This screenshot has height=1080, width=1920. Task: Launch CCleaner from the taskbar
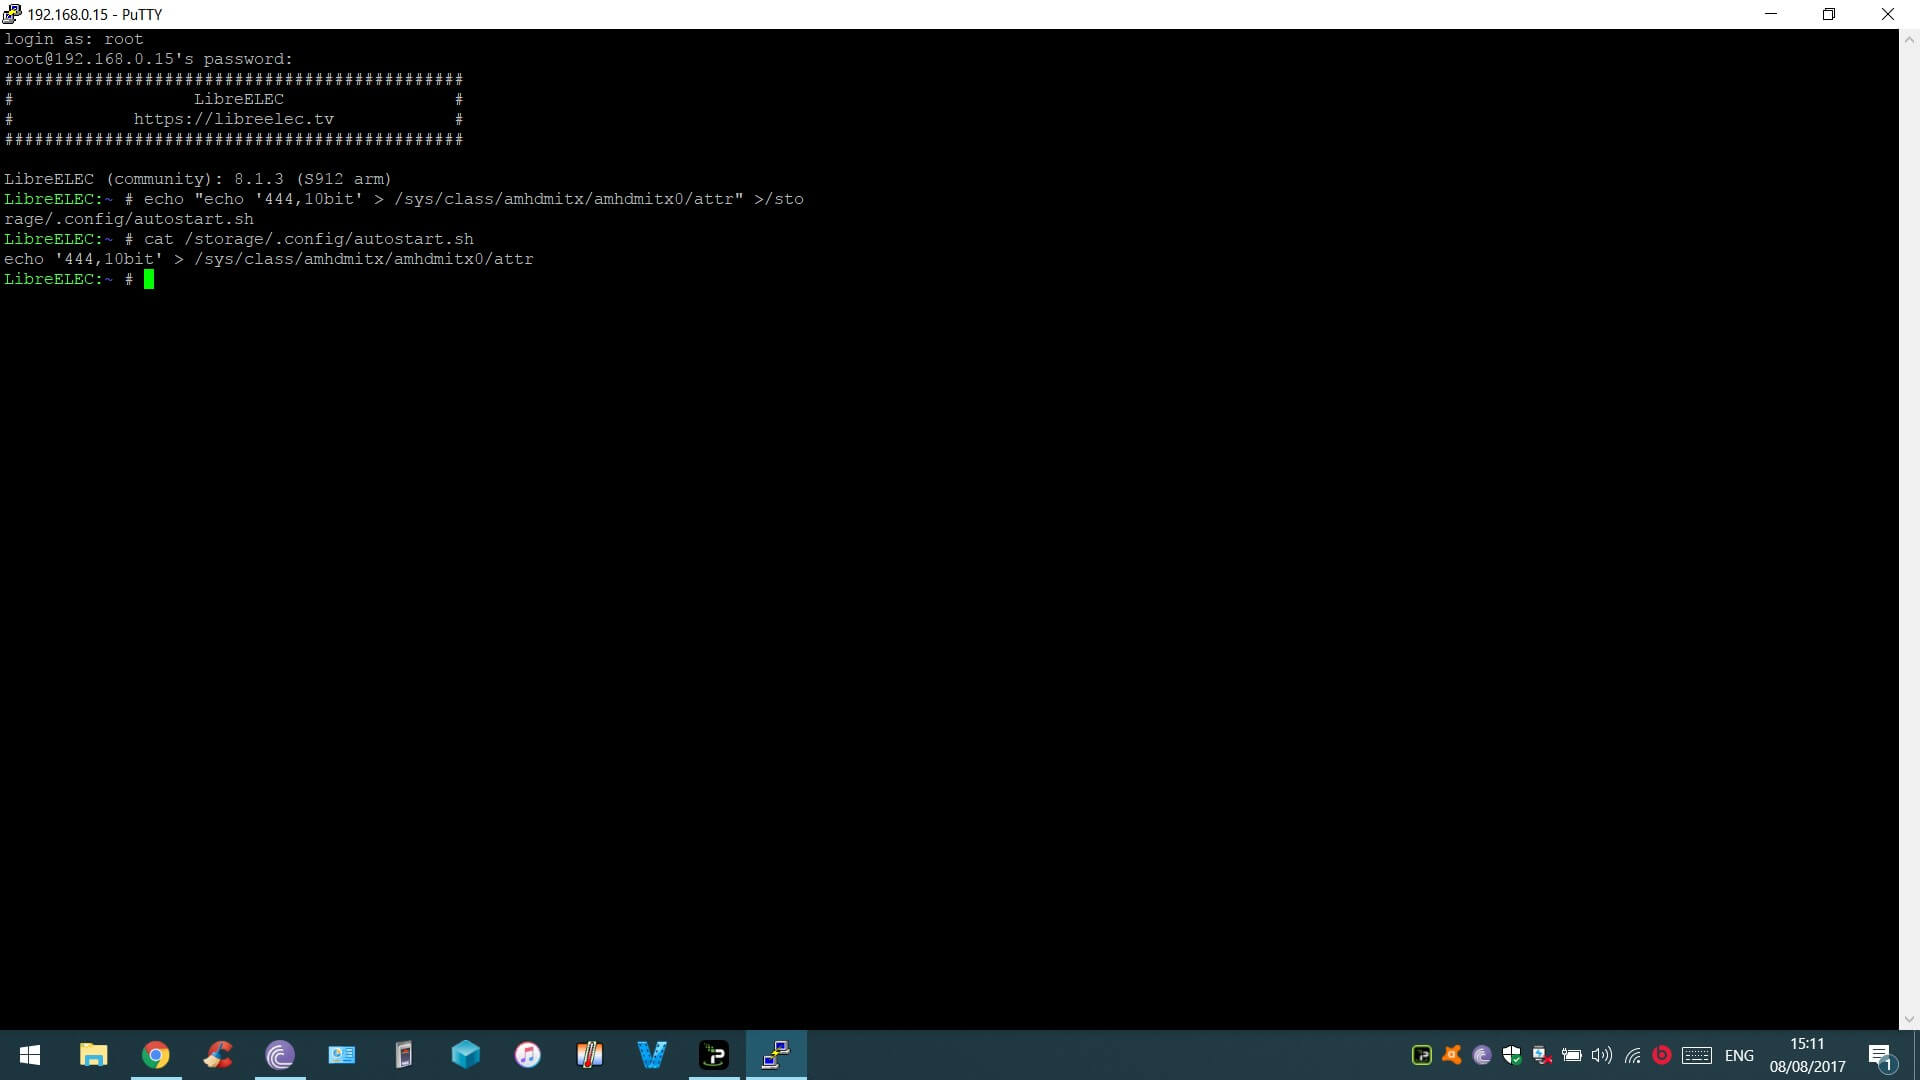tap(218, 1055)
